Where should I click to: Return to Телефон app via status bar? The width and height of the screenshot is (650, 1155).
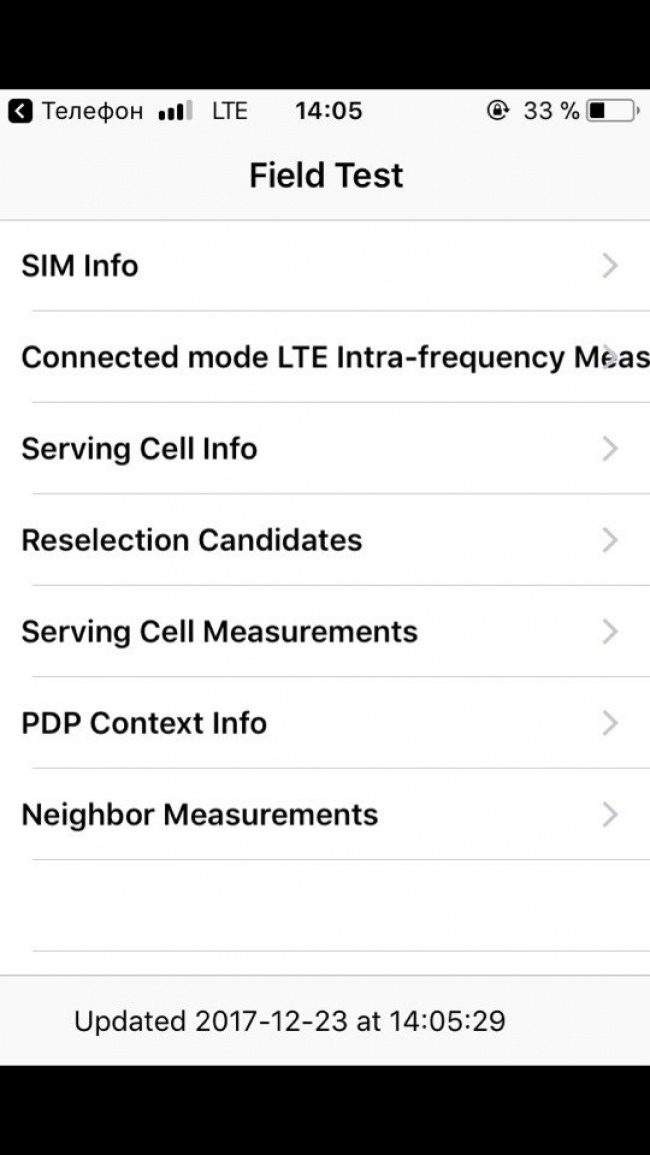[92, 111]
